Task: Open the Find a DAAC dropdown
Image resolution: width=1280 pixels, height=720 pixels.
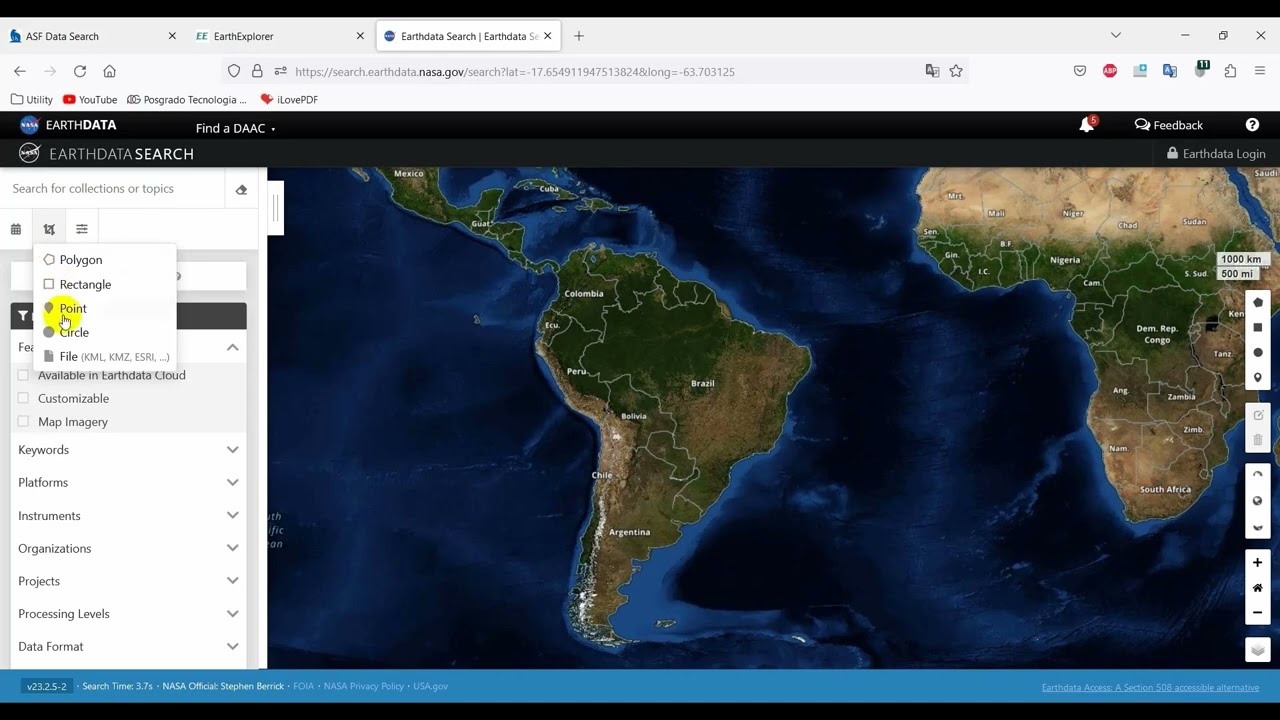Action: 235,128
